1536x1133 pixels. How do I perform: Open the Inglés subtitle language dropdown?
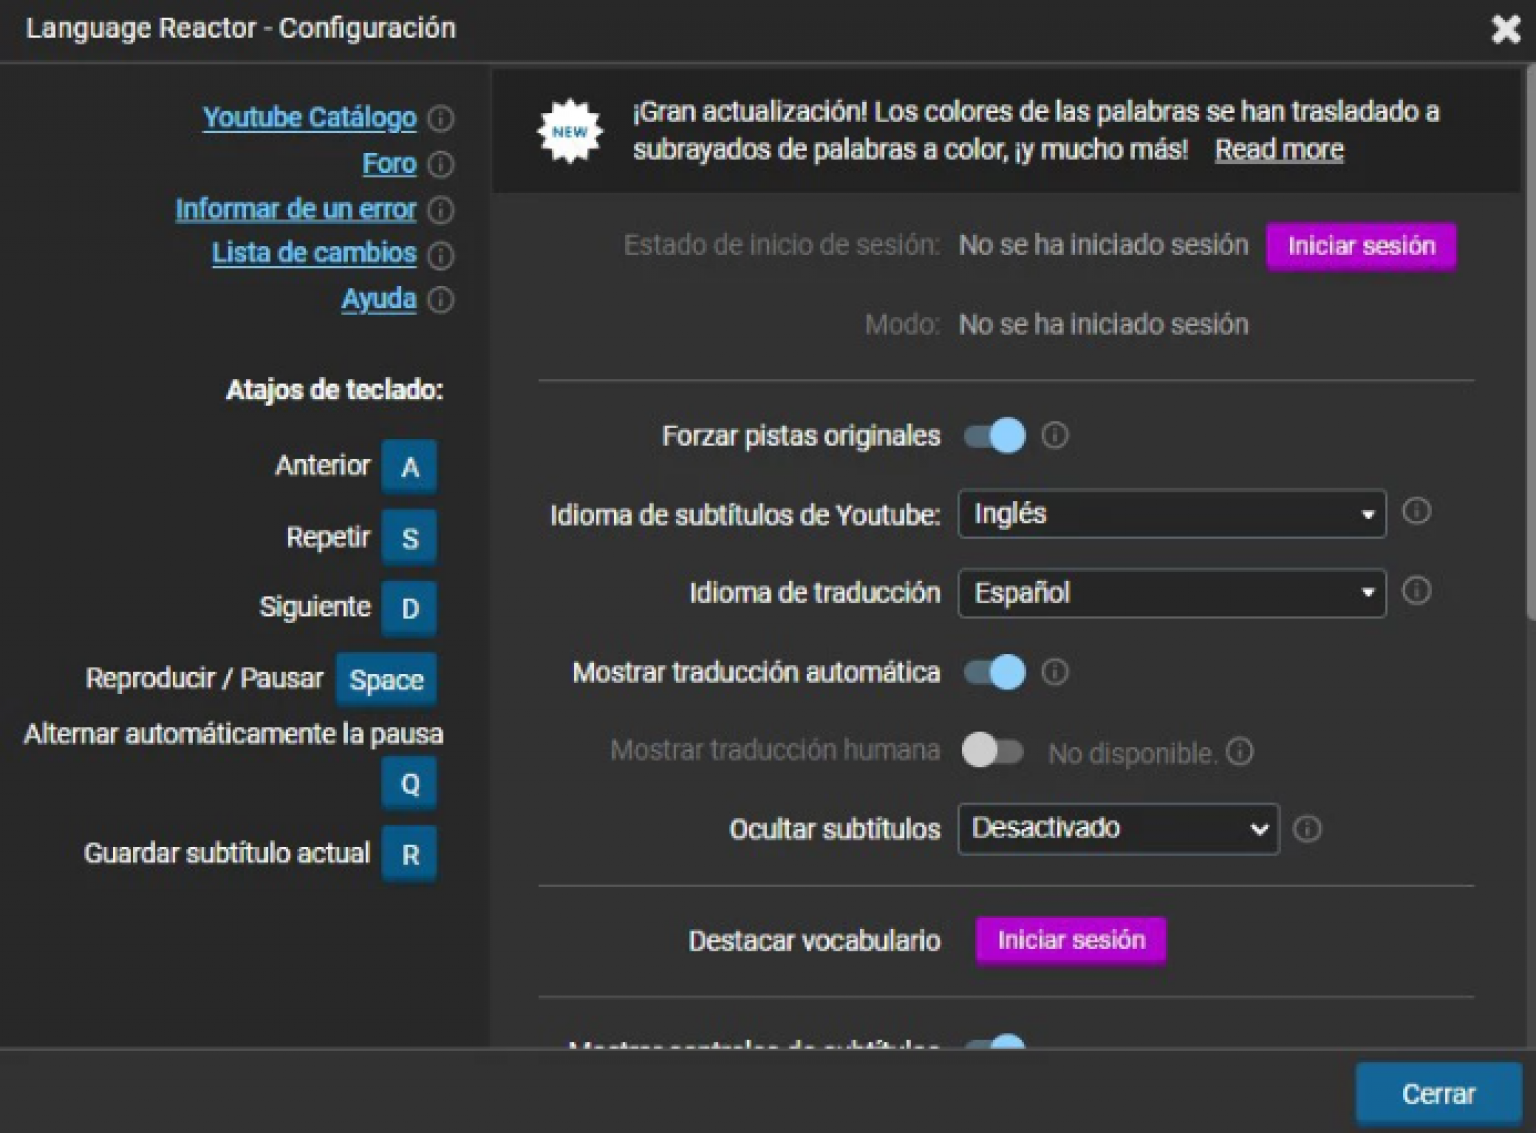pos(1170,514)
